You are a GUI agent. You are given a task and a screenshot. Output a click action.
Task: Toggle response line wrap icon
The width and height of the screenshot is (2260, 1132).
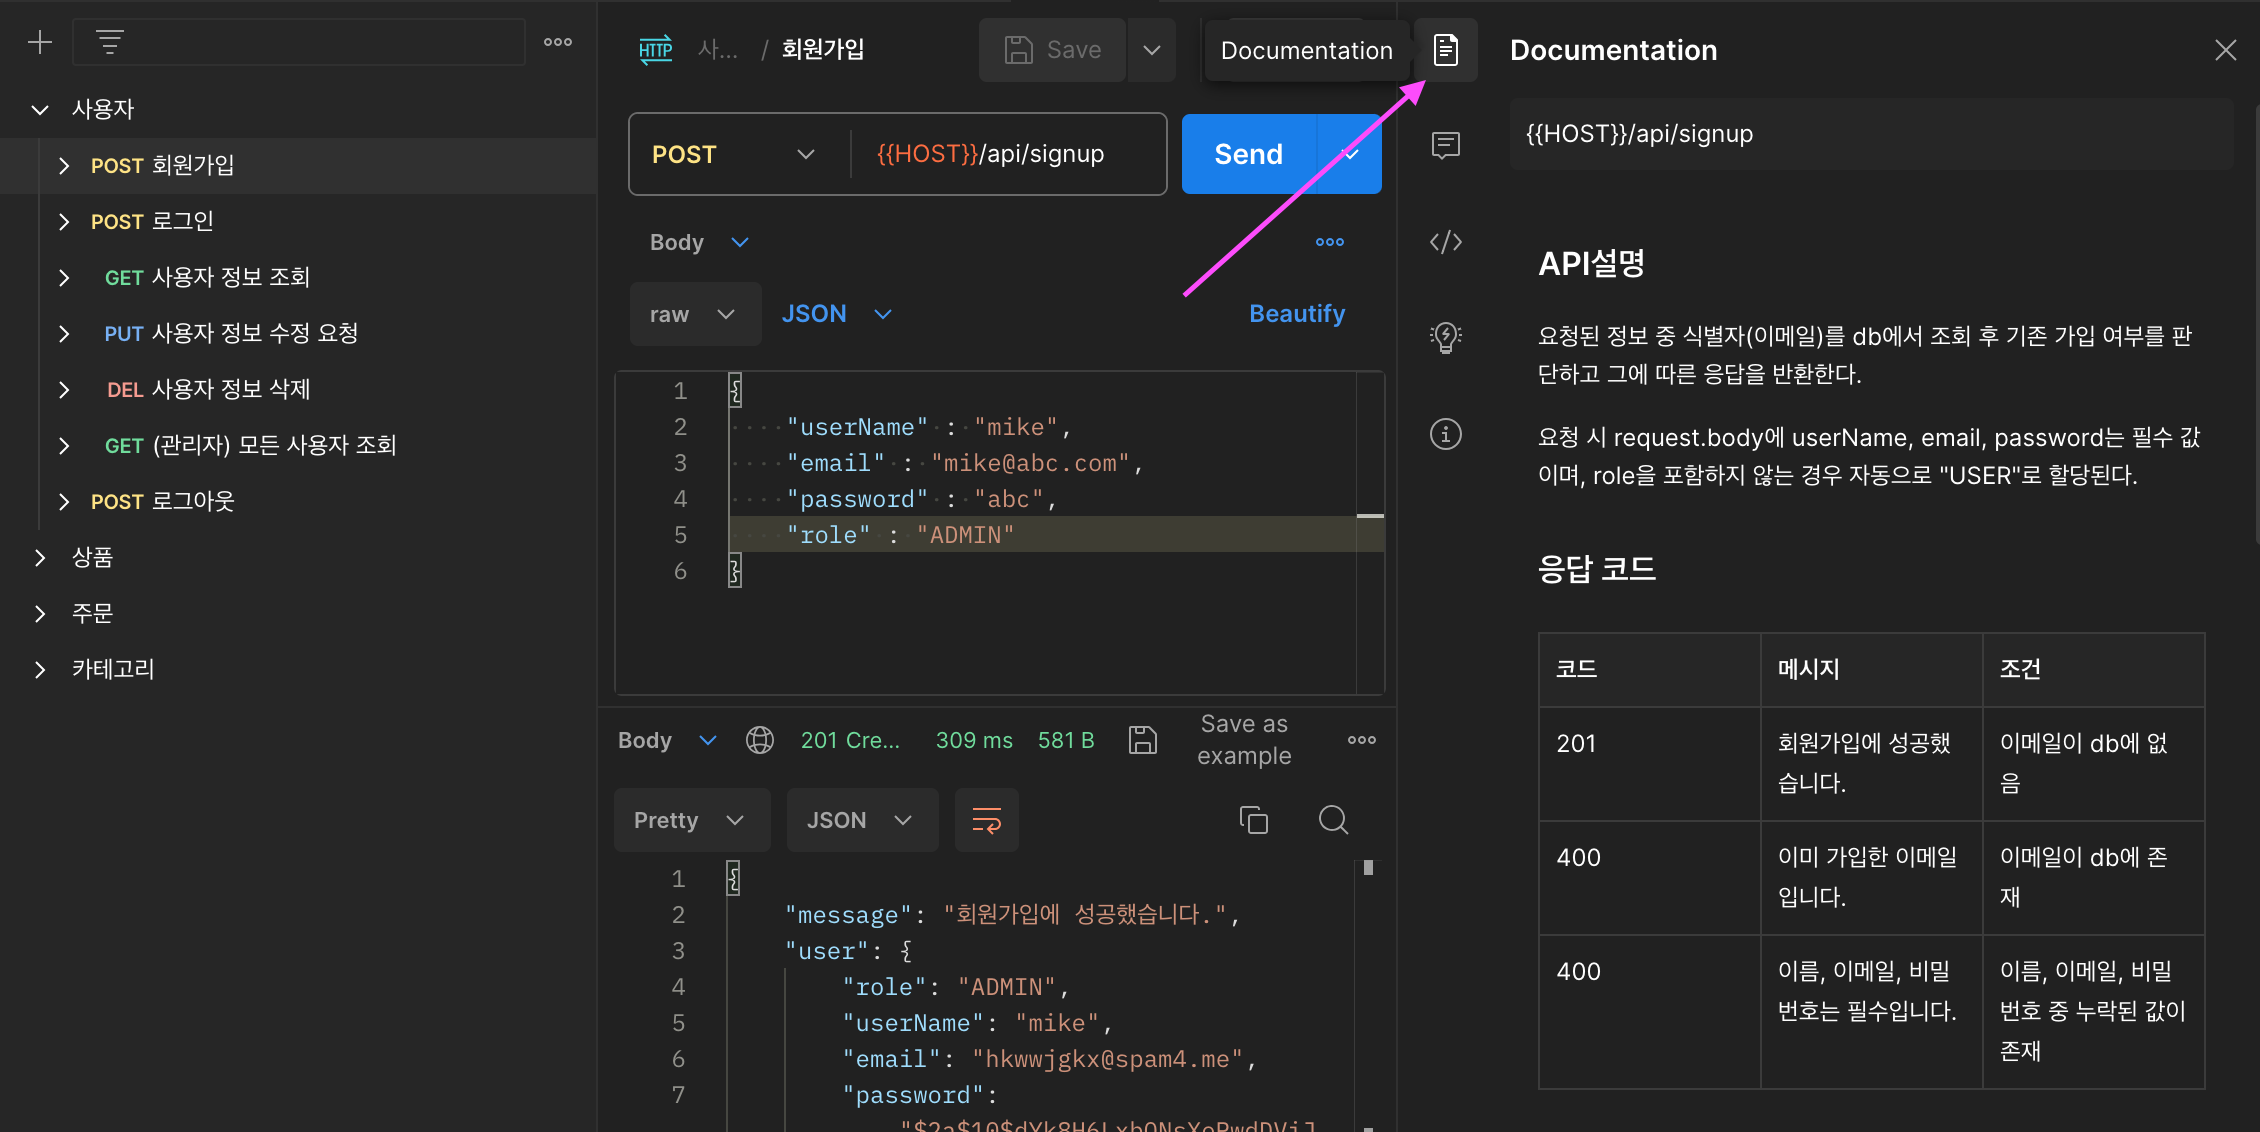(987, 820)
